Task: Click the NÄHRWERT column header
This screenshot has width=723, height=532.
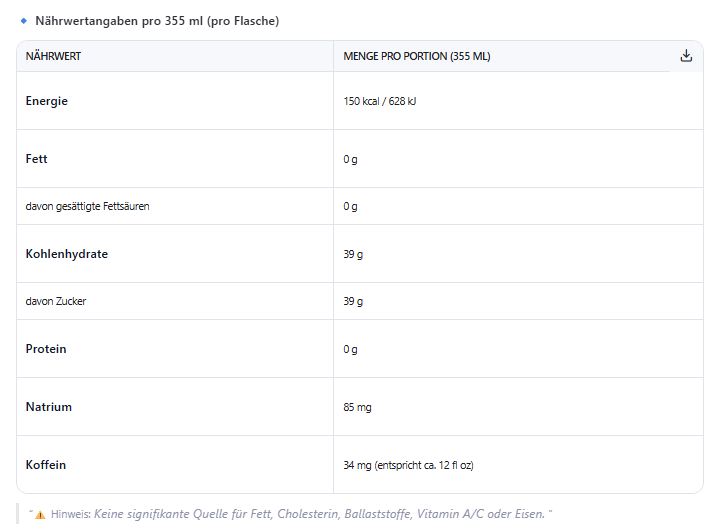Action: pos(53,57)
